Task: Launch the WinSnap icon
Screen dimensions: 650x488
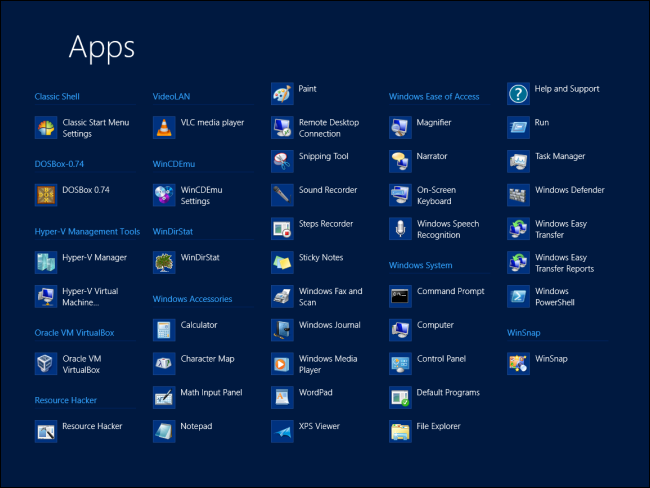Action: (x=518, y=364)
